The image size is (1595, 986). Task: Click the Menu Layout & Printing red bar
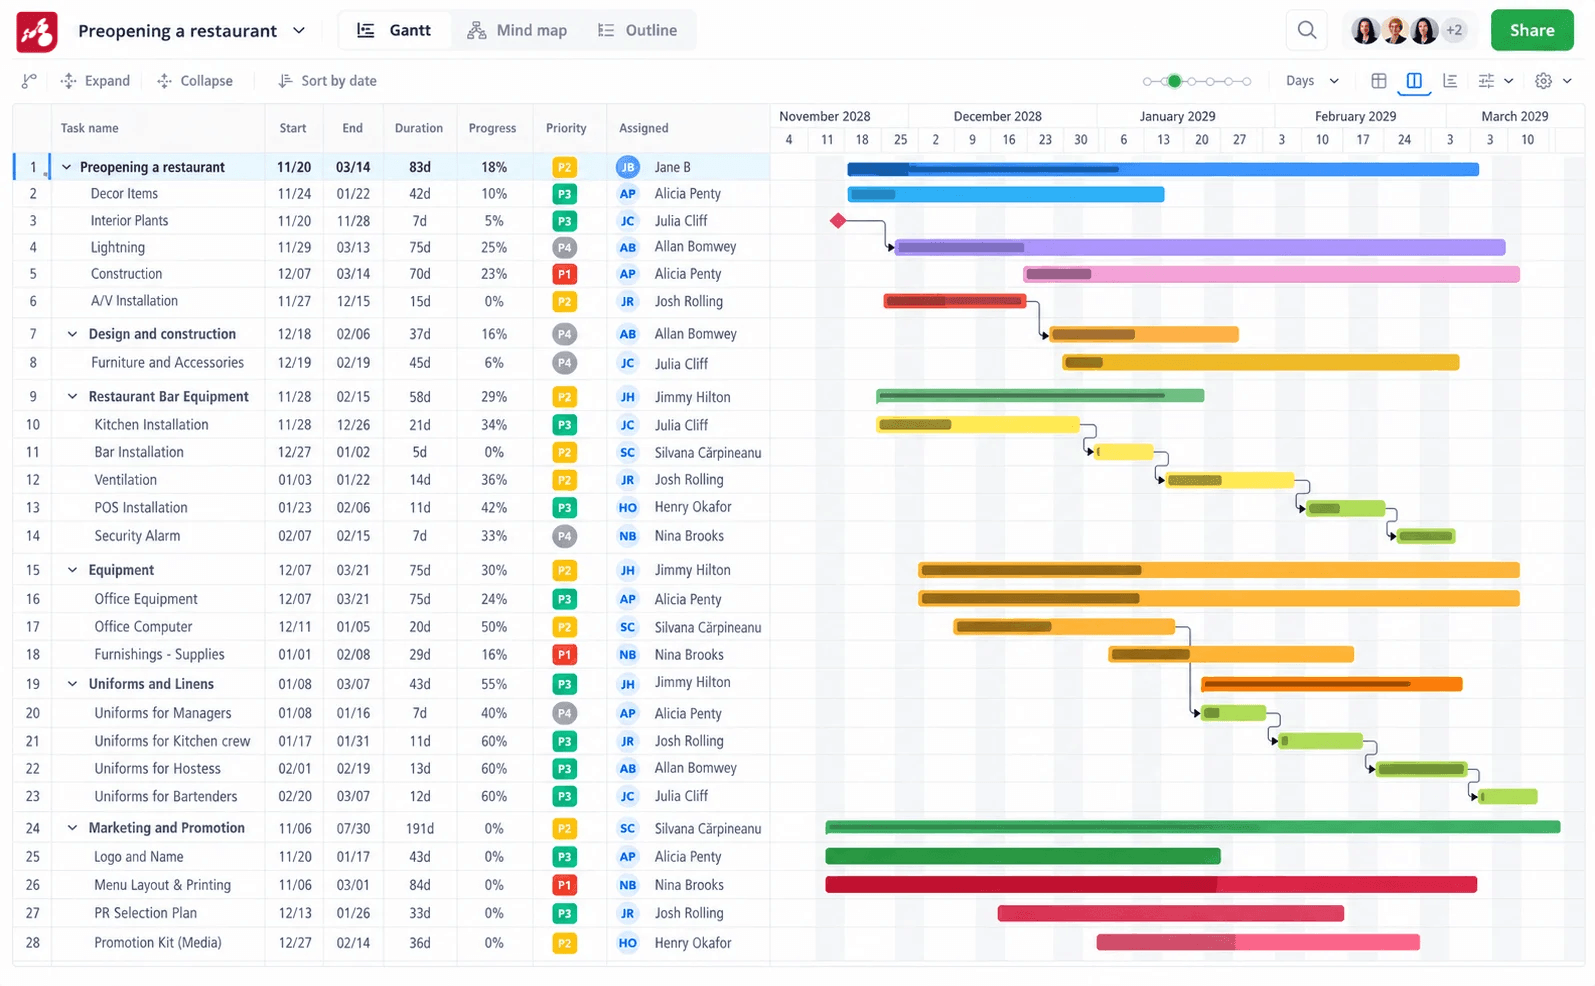1151,885
